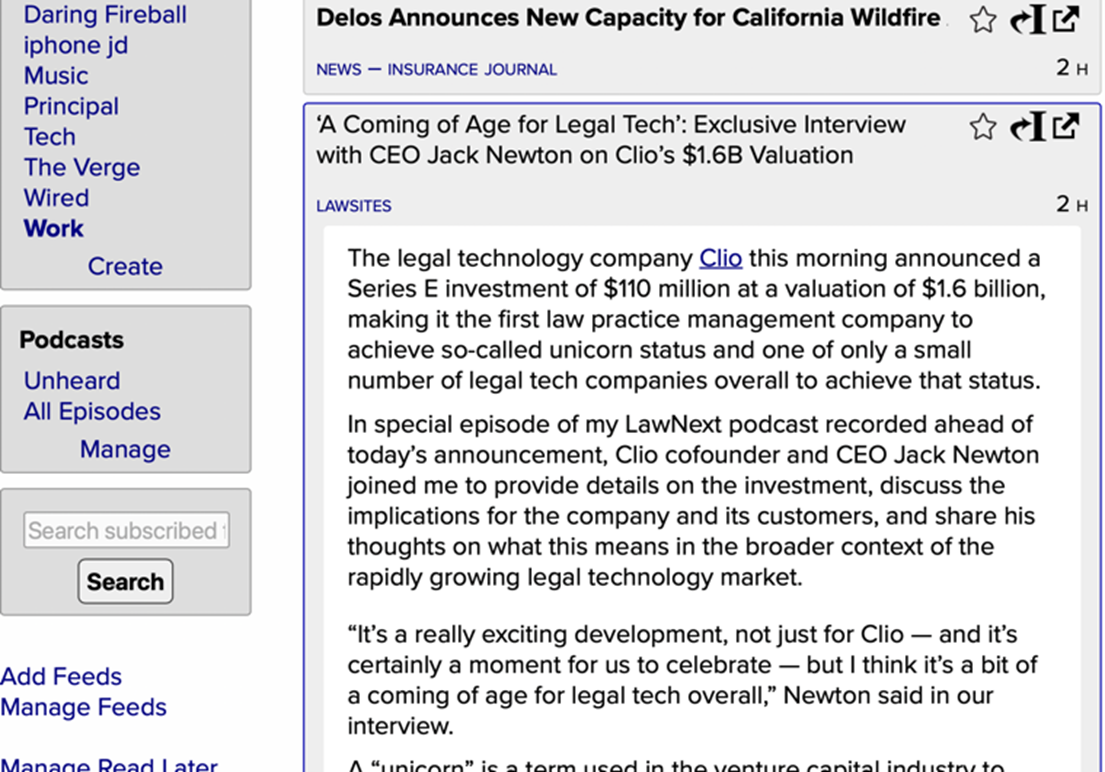Click Create to make a new folder
Viewport: 1105px width, 772px height.
tap(125, 266)
